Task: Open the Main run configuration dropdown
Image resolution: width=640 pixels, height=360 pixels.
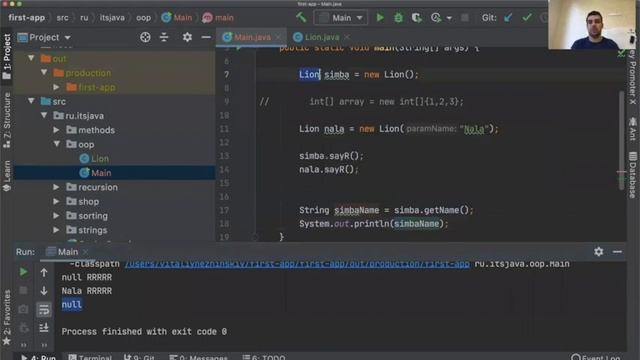Action: 341,18
